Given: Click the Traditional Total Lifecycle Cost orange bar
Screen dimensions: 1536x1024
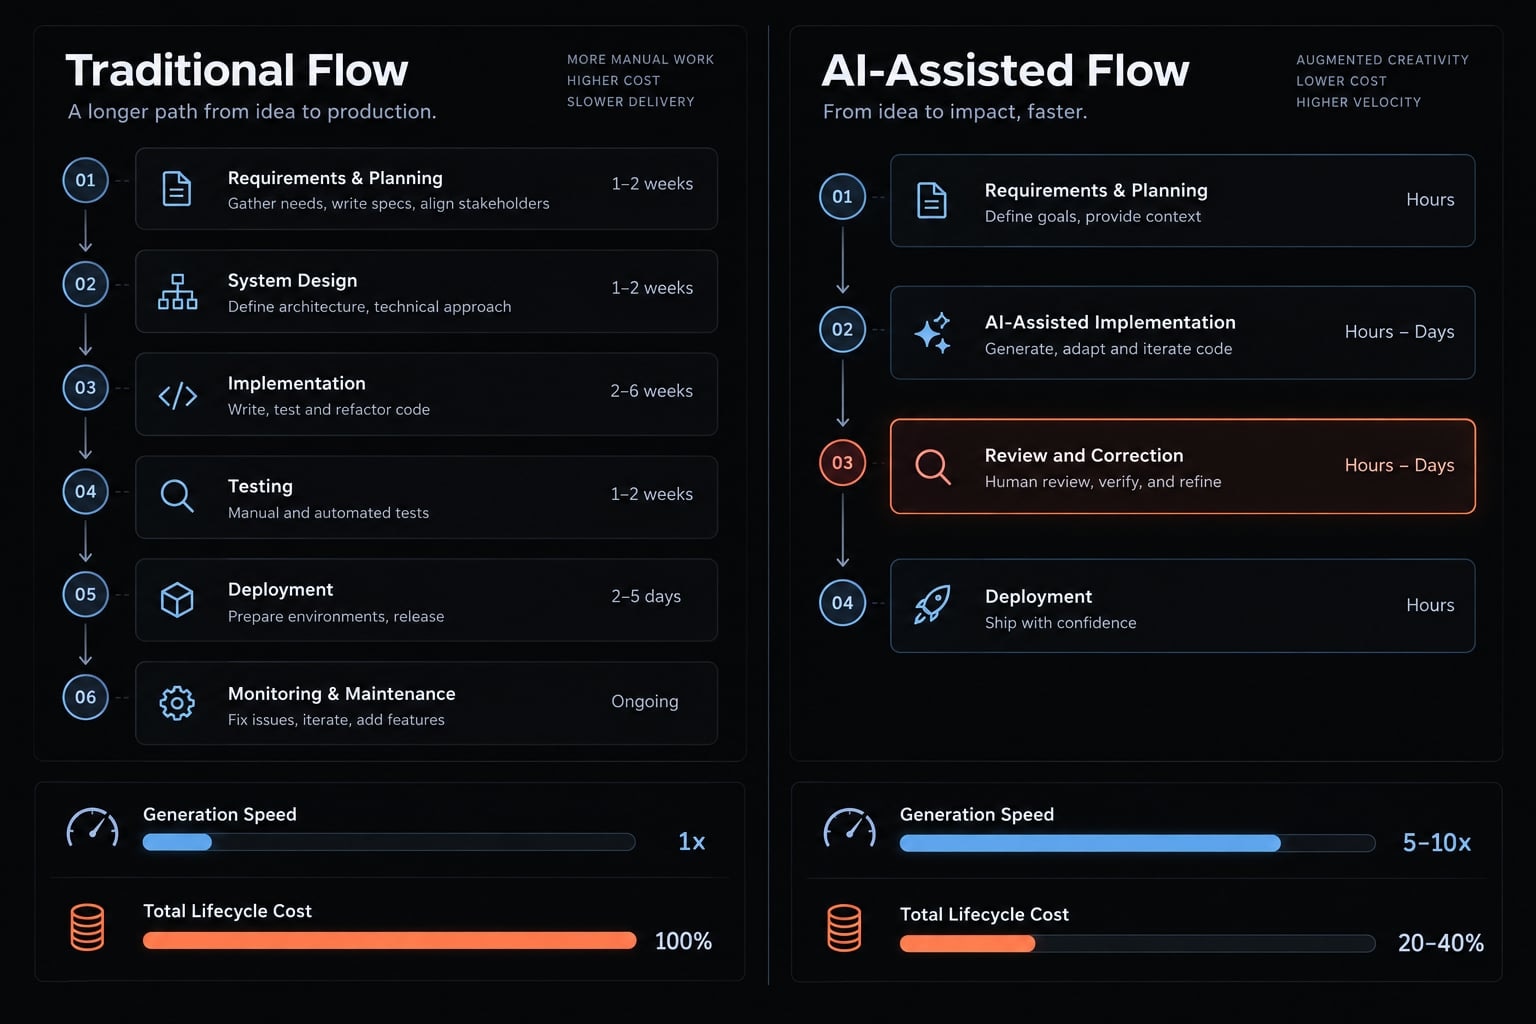Looking at the screenshot, I should pyautogui.click(x=389, y=940).
